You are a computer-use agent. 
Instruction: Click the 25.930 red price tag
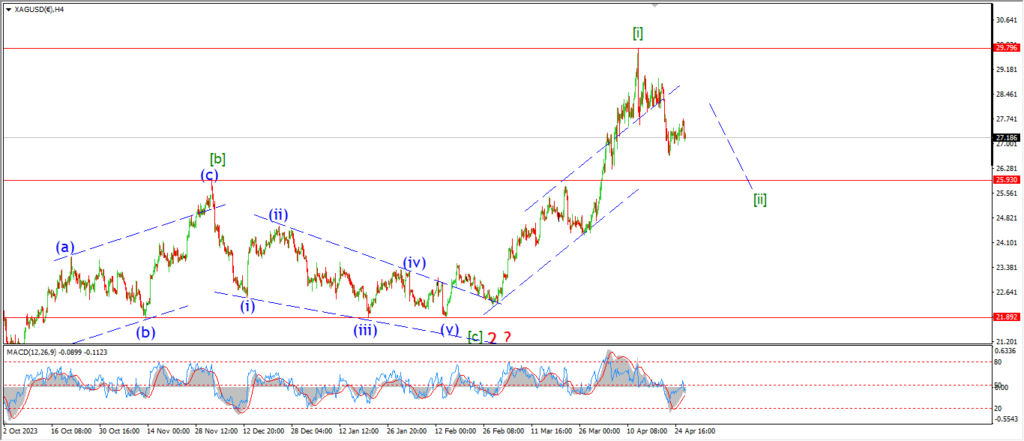click(1005, 180)
